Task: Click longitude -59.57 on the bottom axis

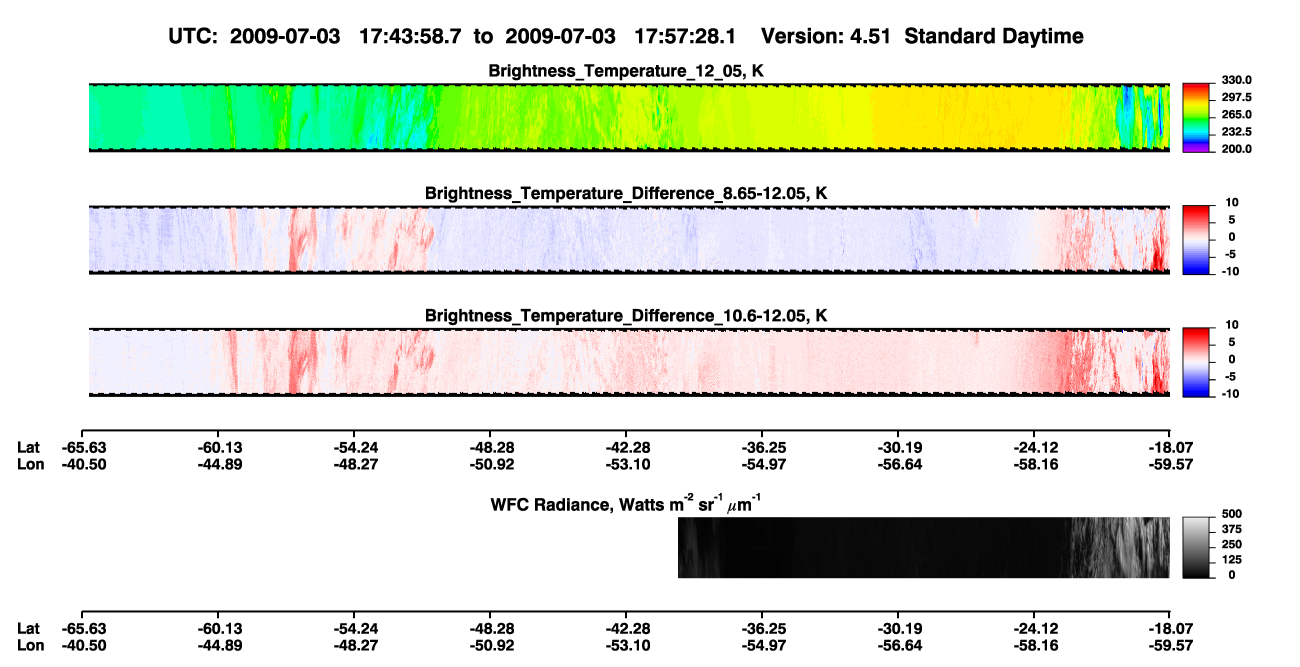Action: coord(1169,644)
